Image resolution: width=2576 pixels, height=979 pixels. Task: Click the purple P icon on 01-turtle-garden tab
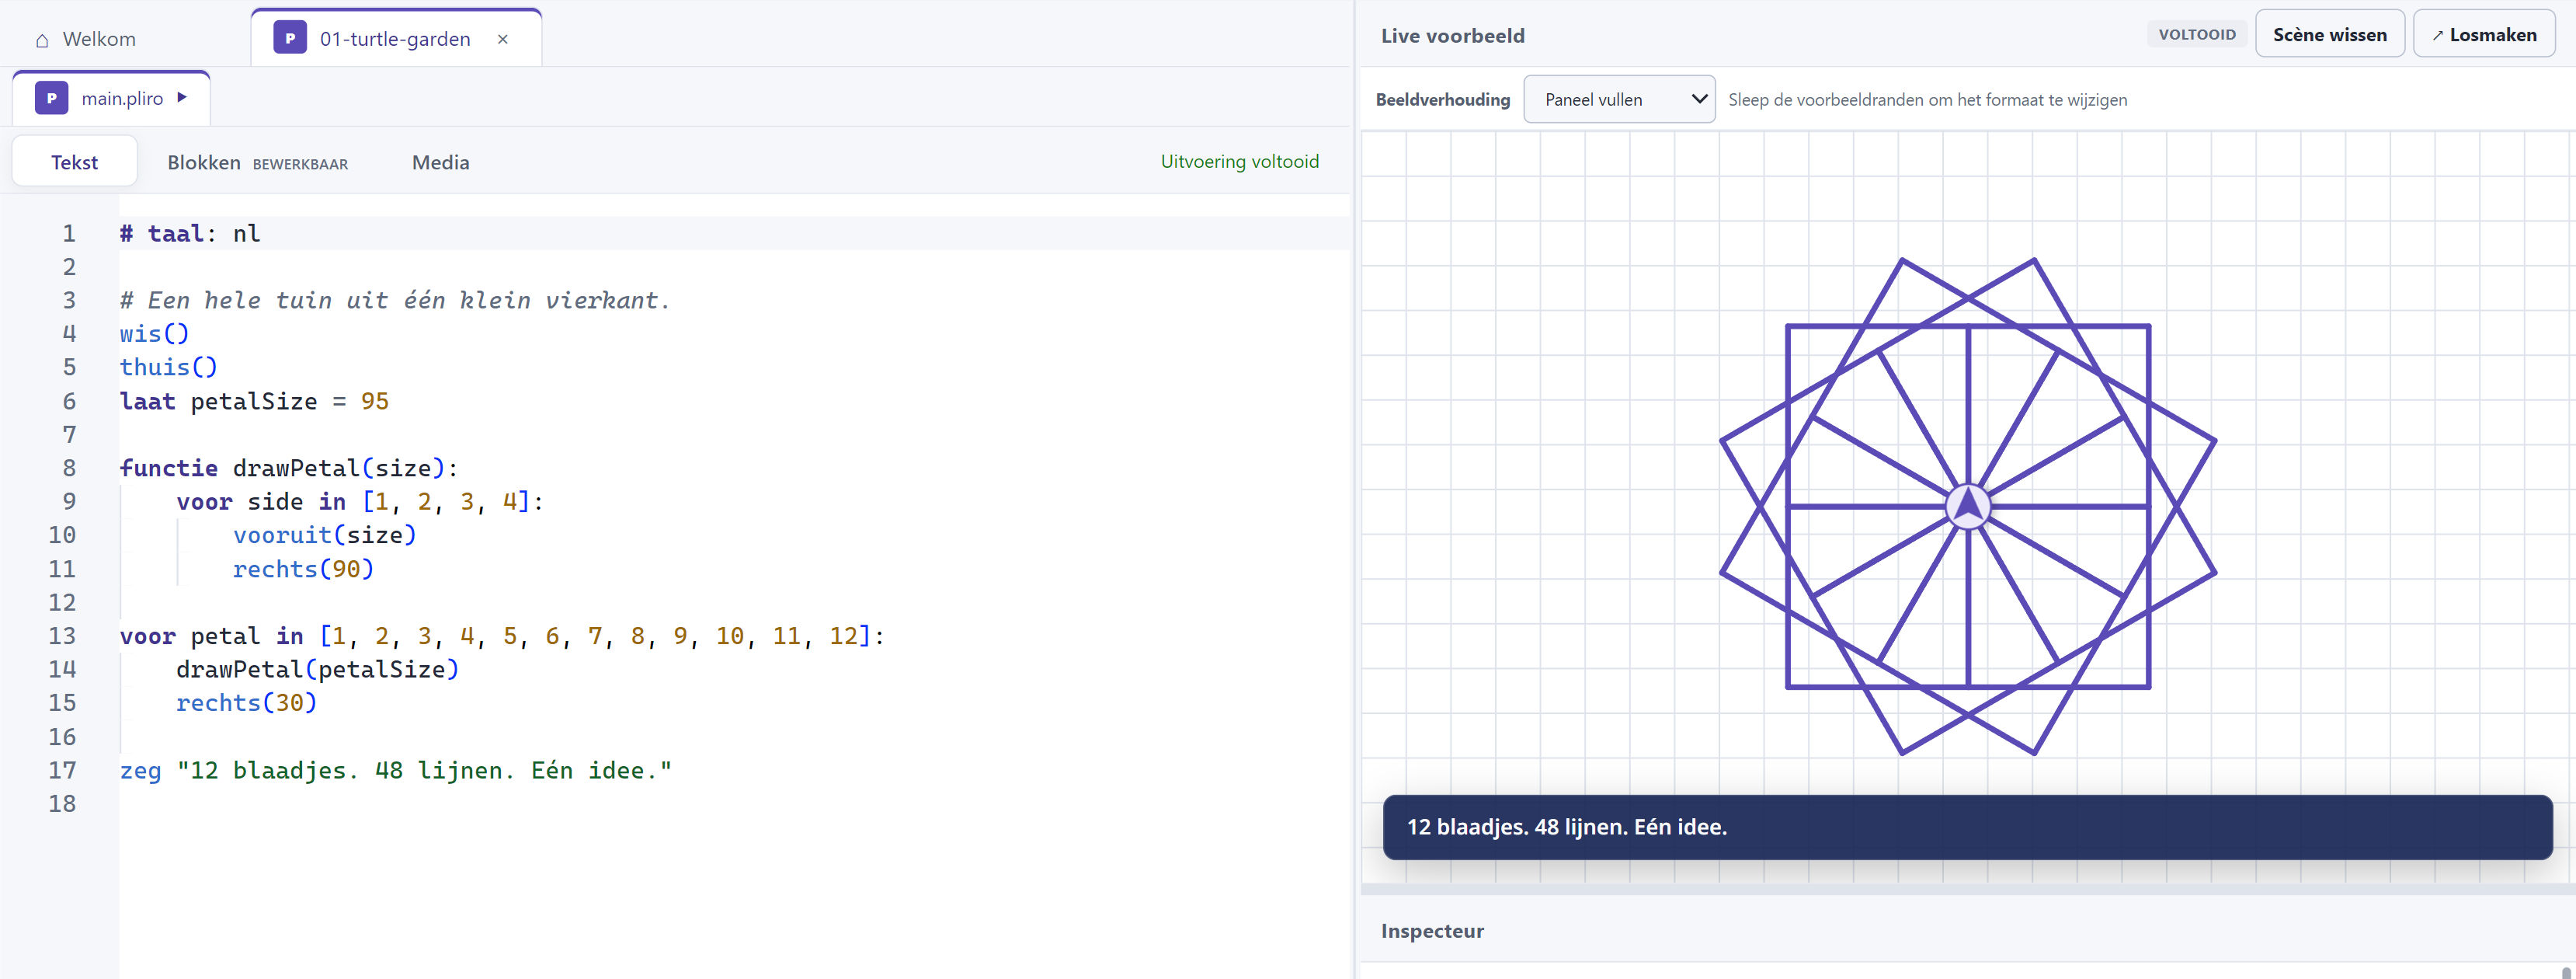tap(290, 38)
